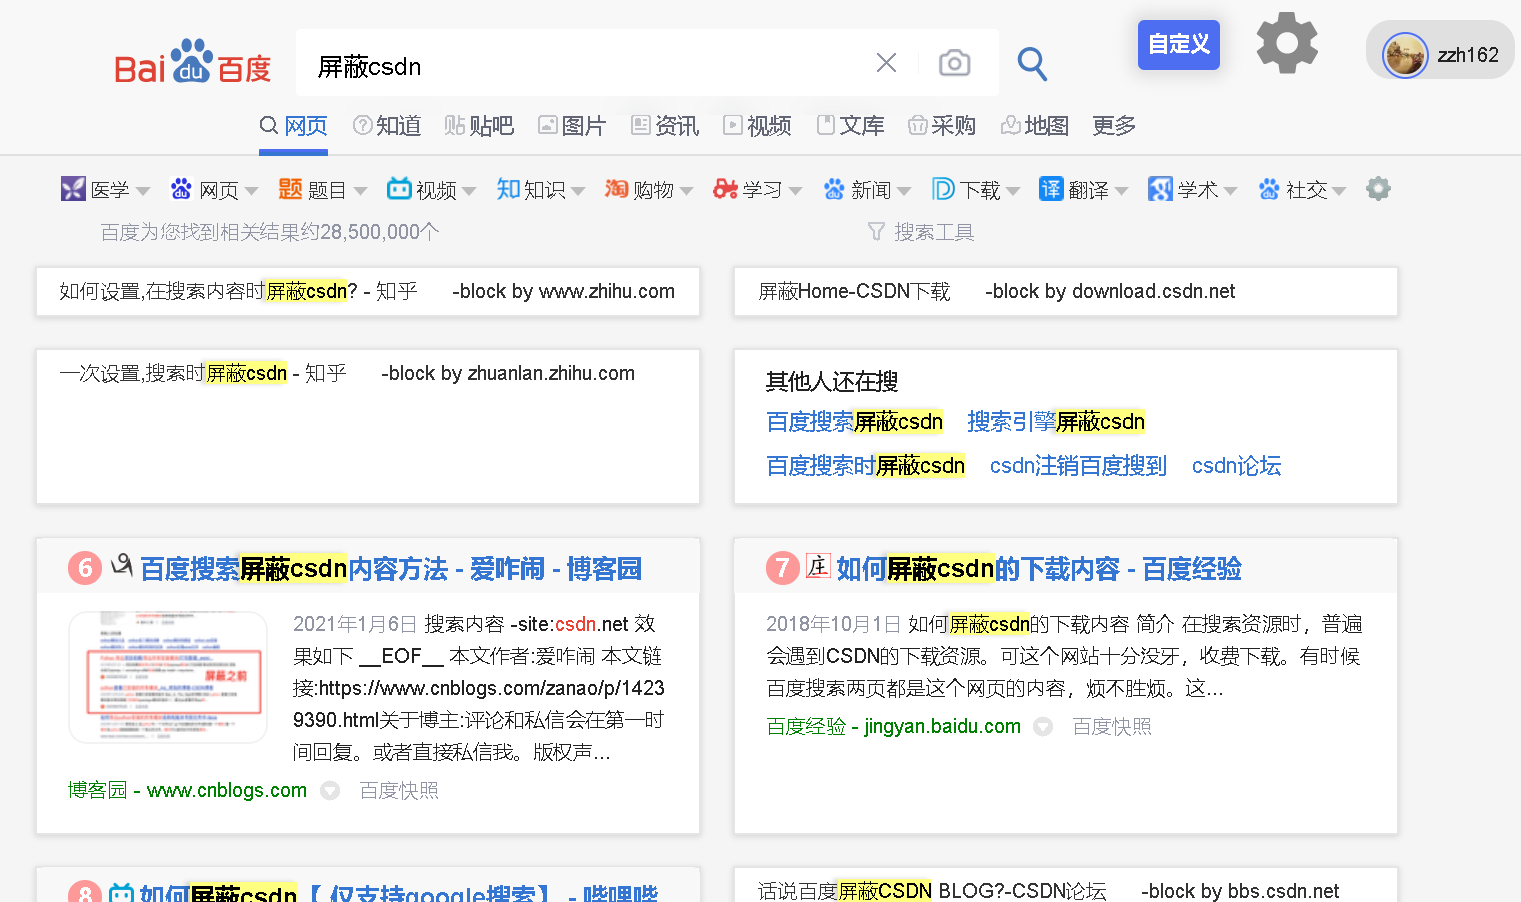Expand the 社交 dropdown arrow
Image resolution: width=1521 pixels, height=902 pixels.
point(1339,191)
